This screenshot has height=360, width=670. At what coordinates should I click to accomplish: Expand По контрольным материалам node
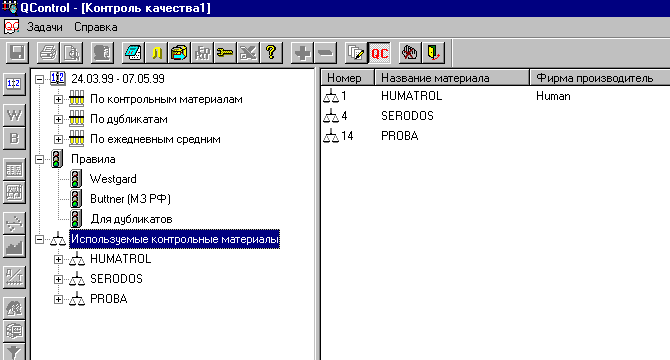click(58, 99)
